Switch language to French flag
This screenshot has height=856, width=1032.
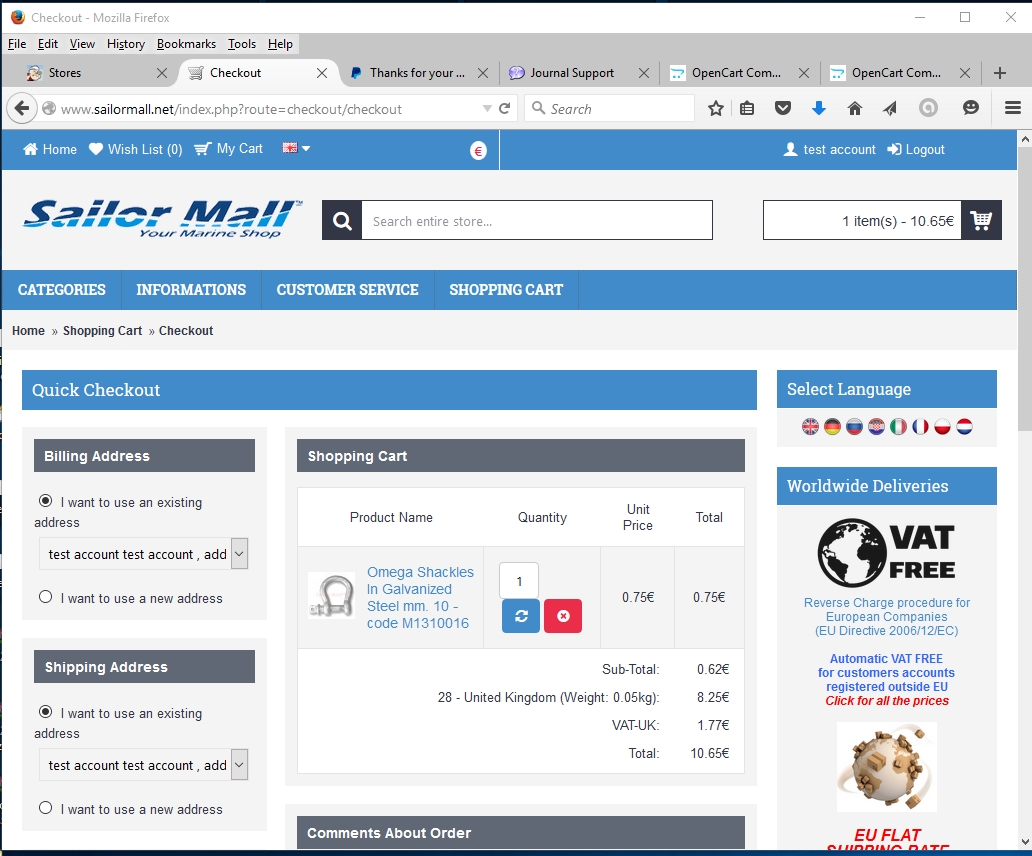point(920,427)
